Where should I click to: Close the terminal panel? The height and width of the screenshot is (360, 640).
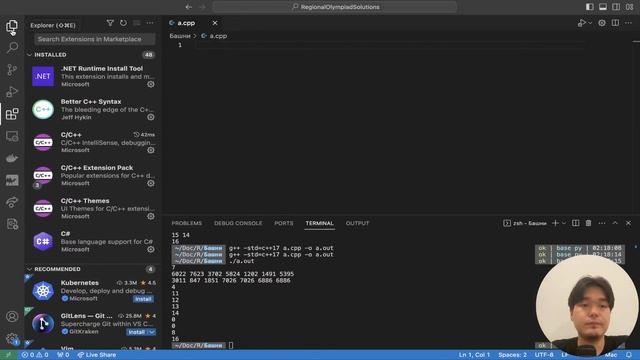click(x=628, y=223)
